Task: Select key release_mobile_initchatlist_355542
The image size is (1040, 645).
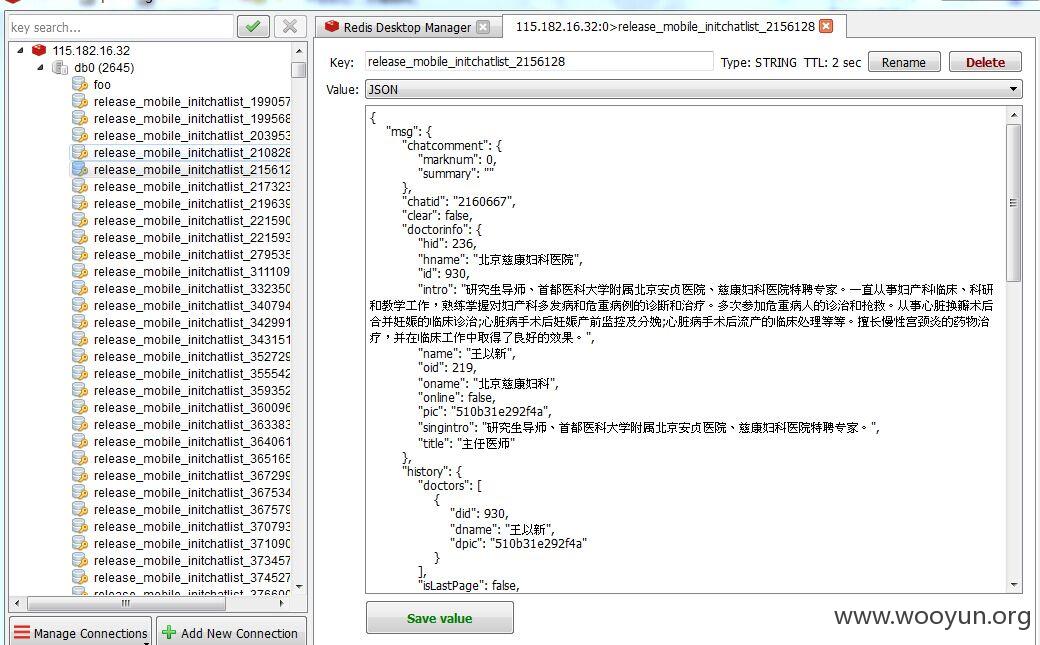Action: (192, 374)
